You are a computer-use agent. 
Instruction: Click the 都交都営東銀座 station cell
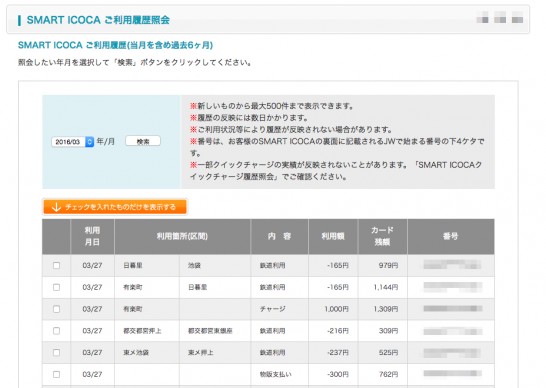click(215, 331)
